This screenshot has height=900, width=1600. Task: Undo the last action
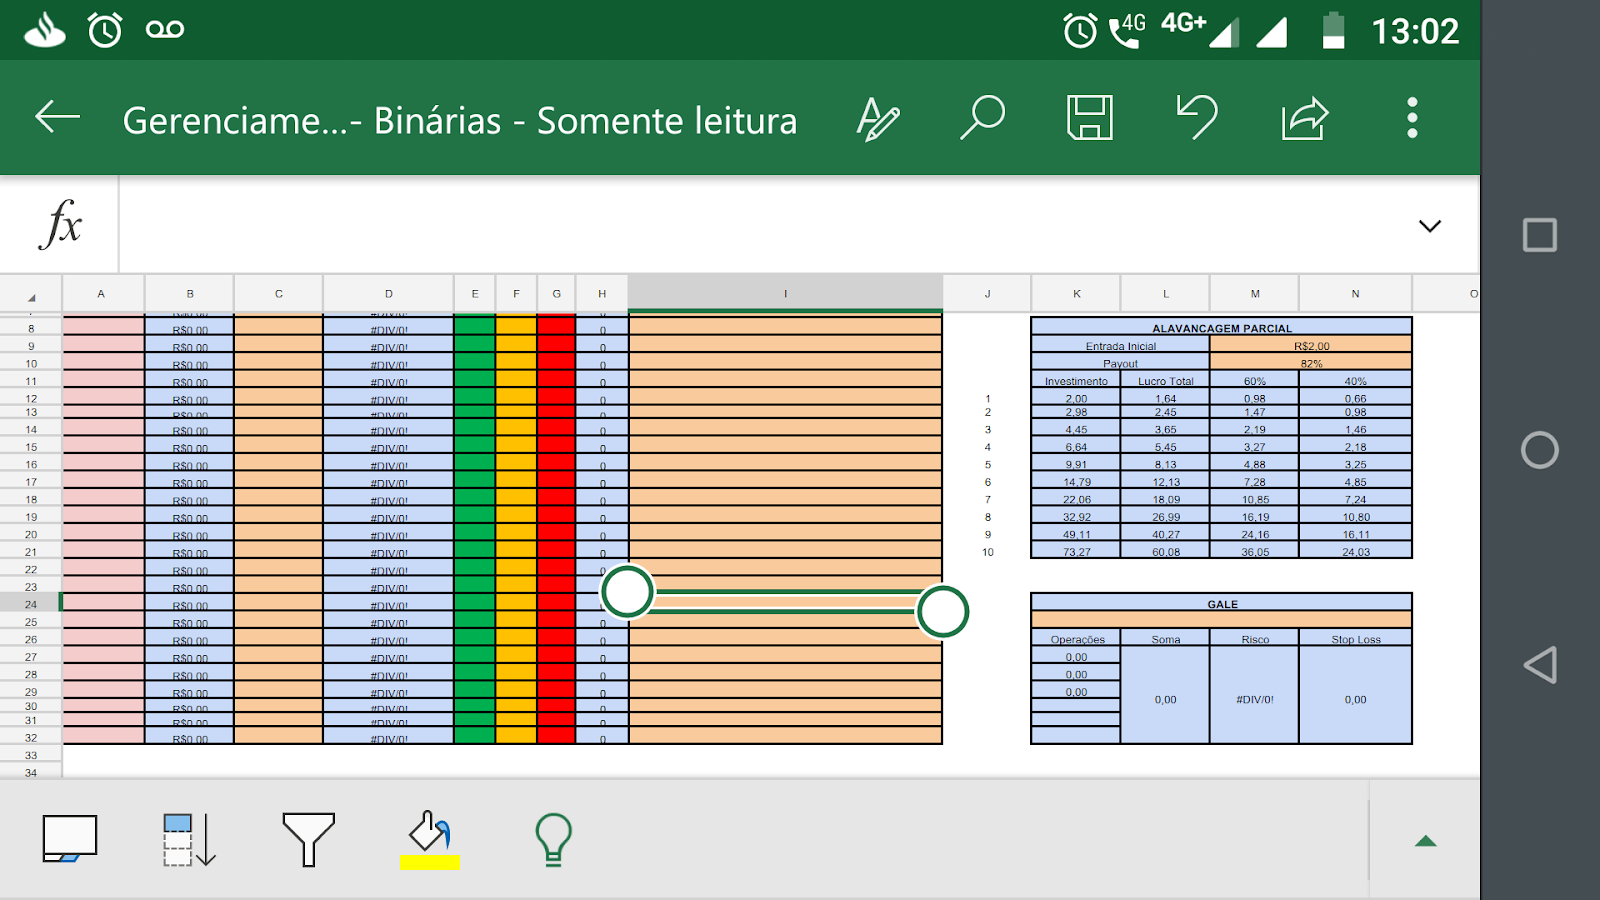click(1197, 117)
